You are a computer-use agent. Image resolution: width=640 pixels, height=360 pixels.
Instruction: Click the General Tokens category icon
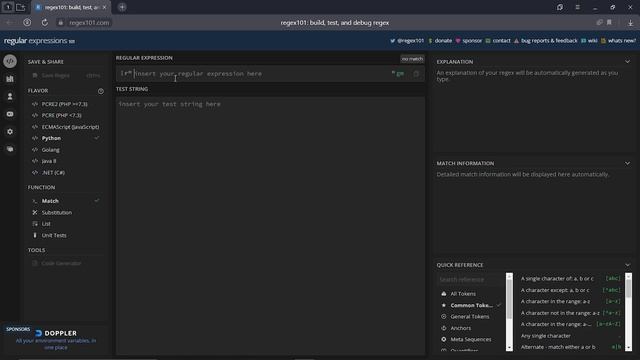click(444, 316)
